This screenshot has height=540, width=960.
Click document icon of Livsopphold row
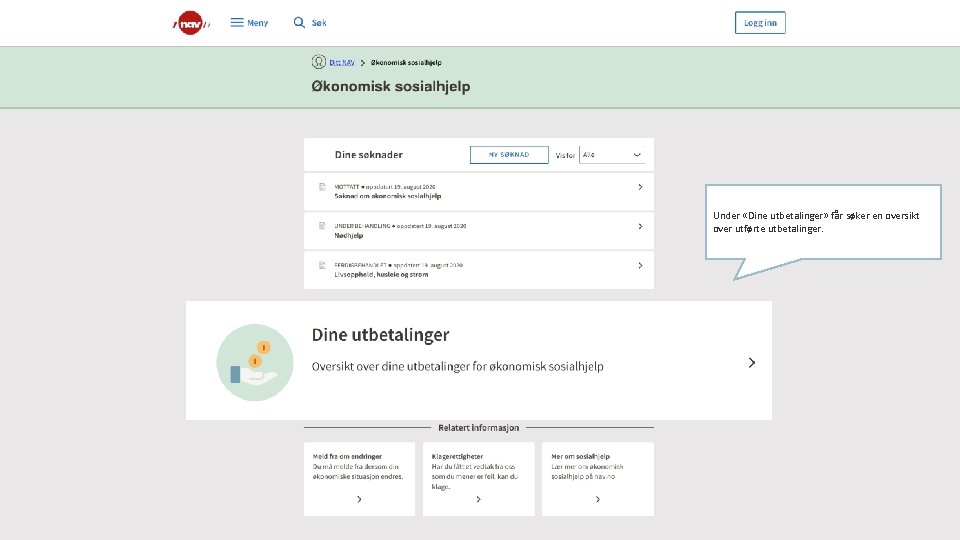322,265
